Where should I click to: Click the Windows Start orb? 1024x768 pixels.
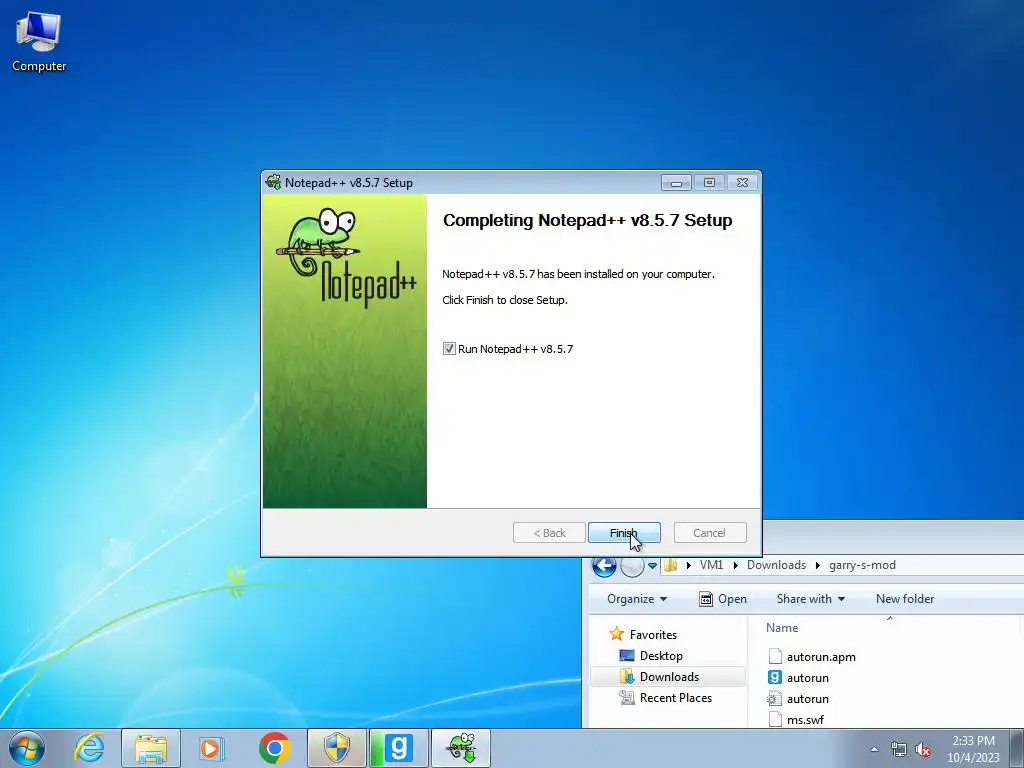point(27,748)
